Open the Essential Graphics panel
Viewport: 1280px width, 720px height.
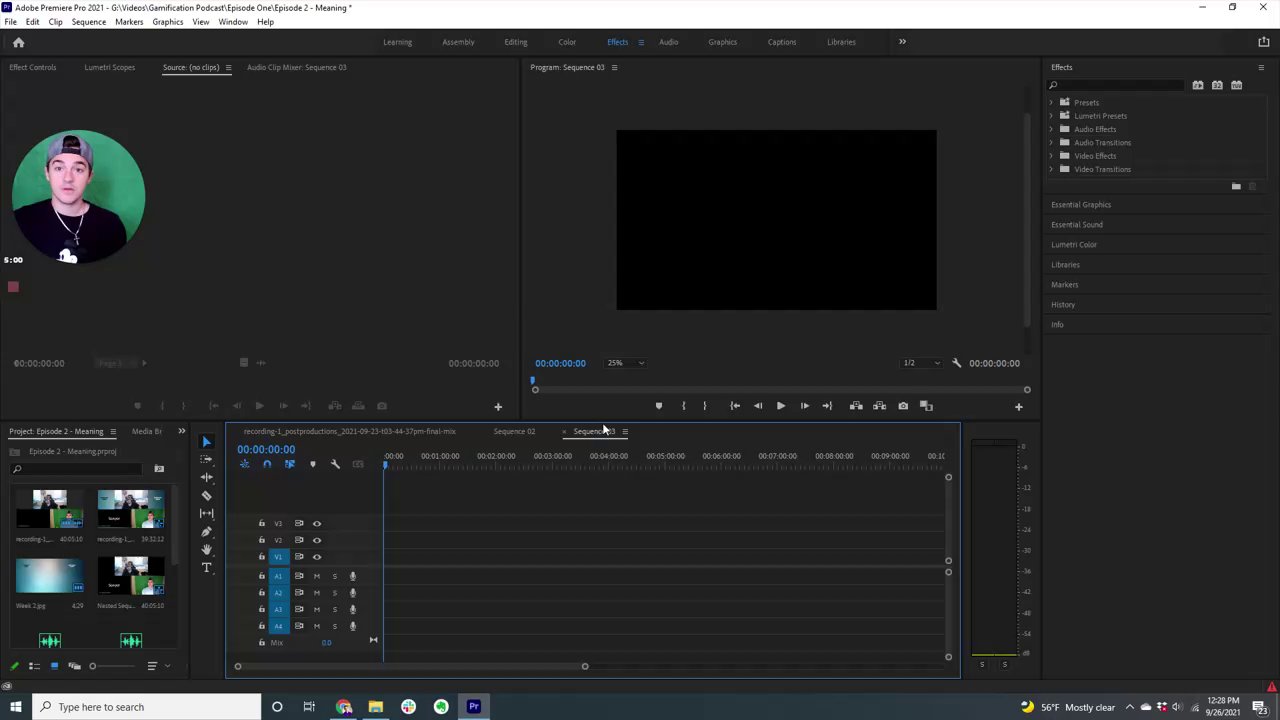[x=1081, y=205]
